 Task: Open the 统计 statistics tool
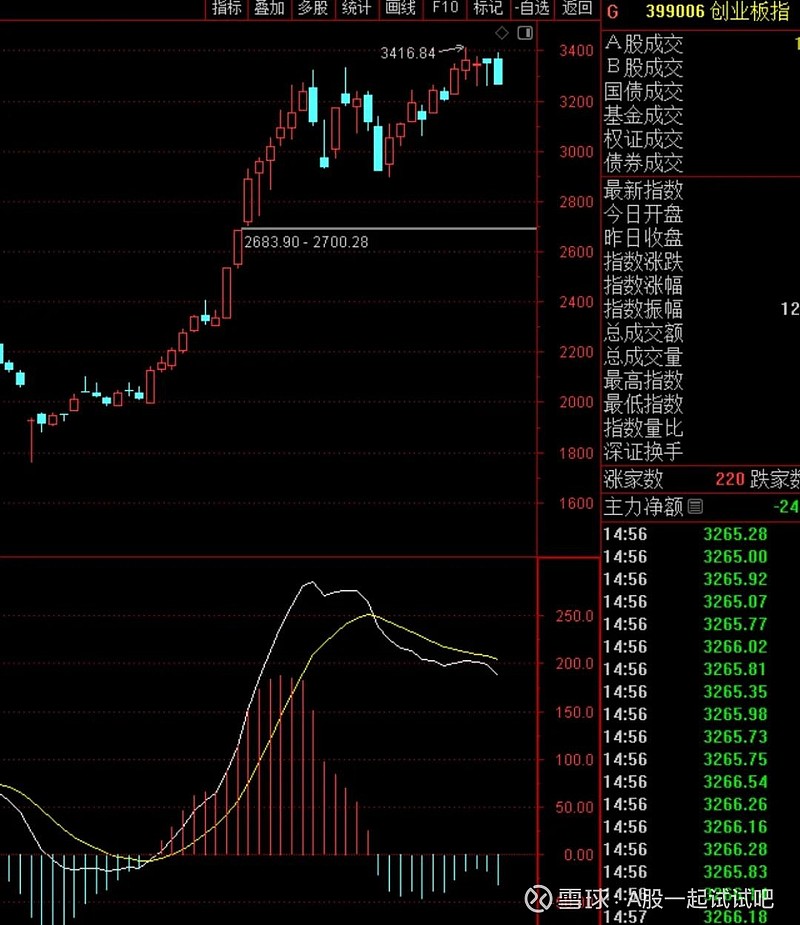click(x=356, y=8)
